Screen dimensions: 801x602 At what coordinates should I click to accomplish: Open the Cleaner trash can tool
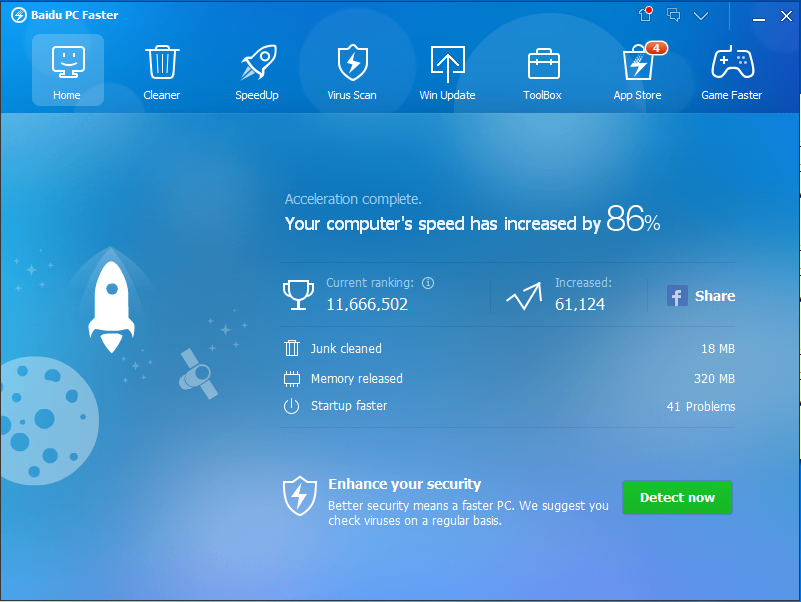(x=162, y=73)
